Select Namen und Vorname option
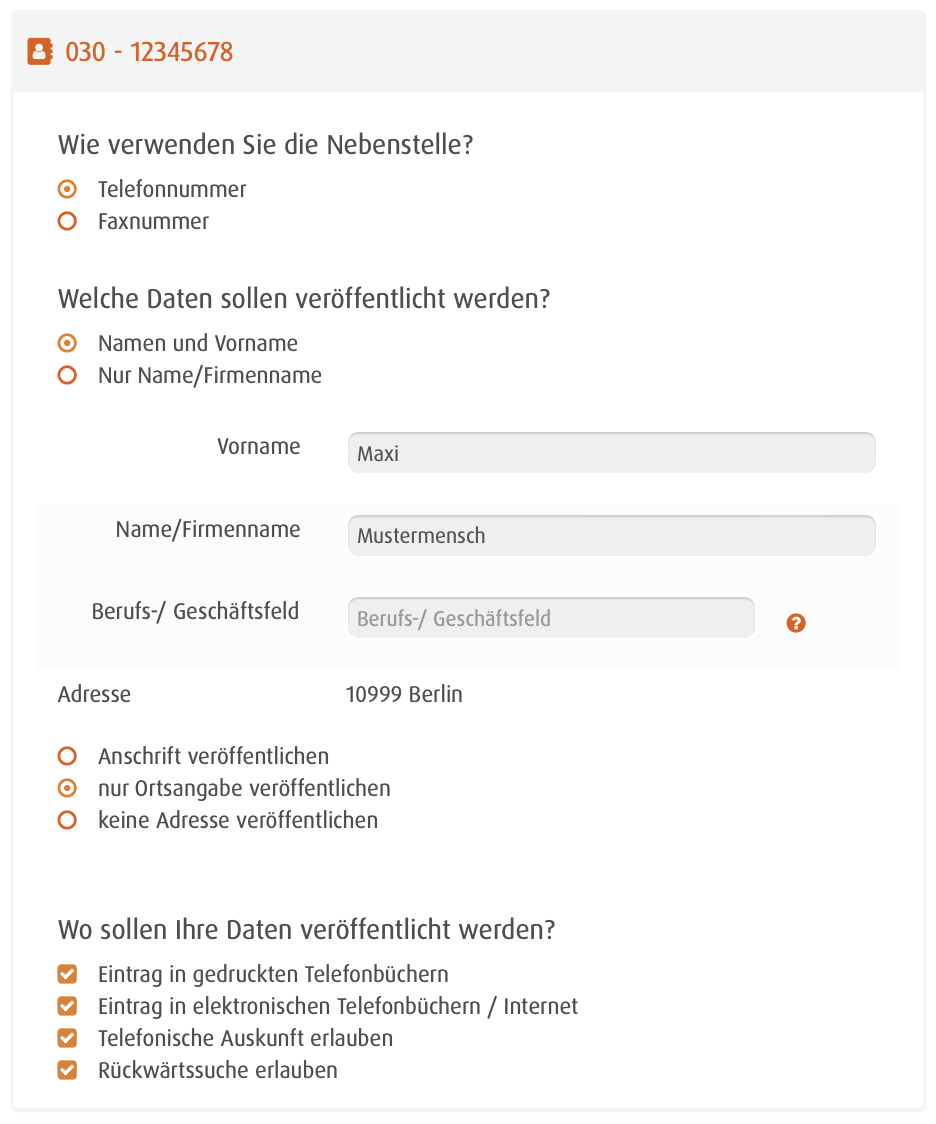The image size is (936, 1124). point(67,343)
